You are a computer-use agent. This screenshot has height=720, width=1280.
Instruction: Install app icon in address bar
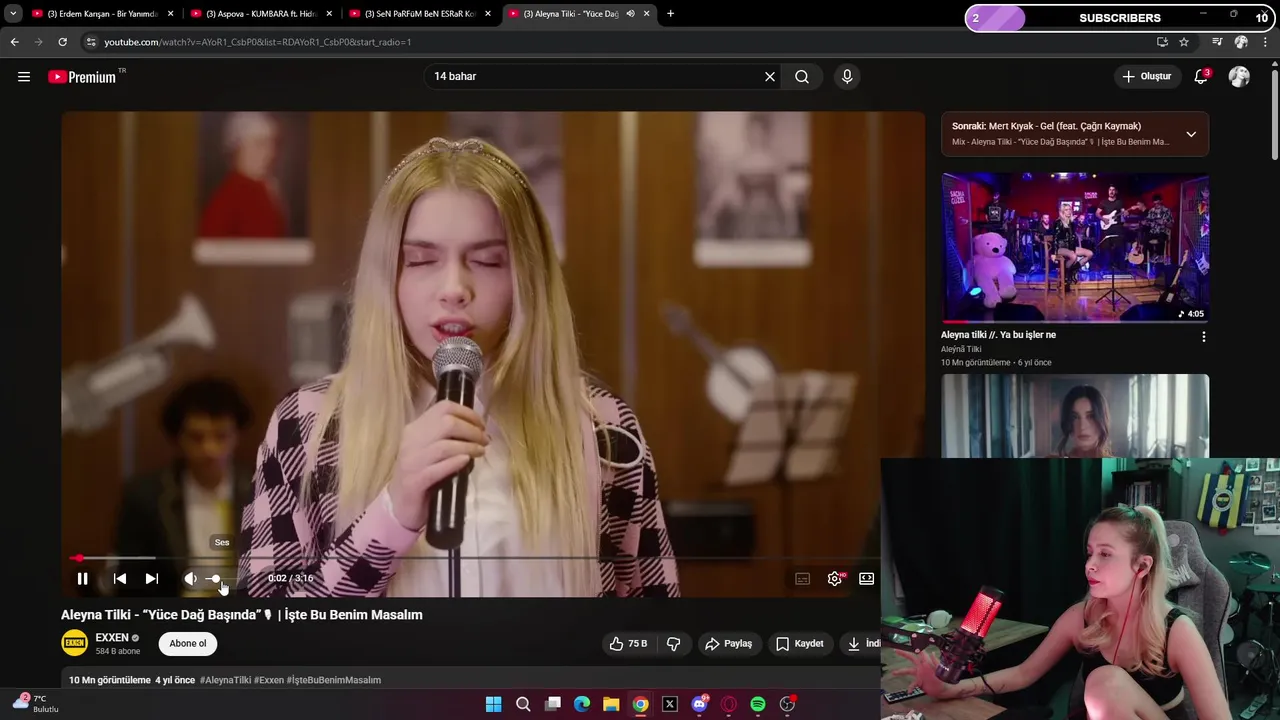(1162, 42)
